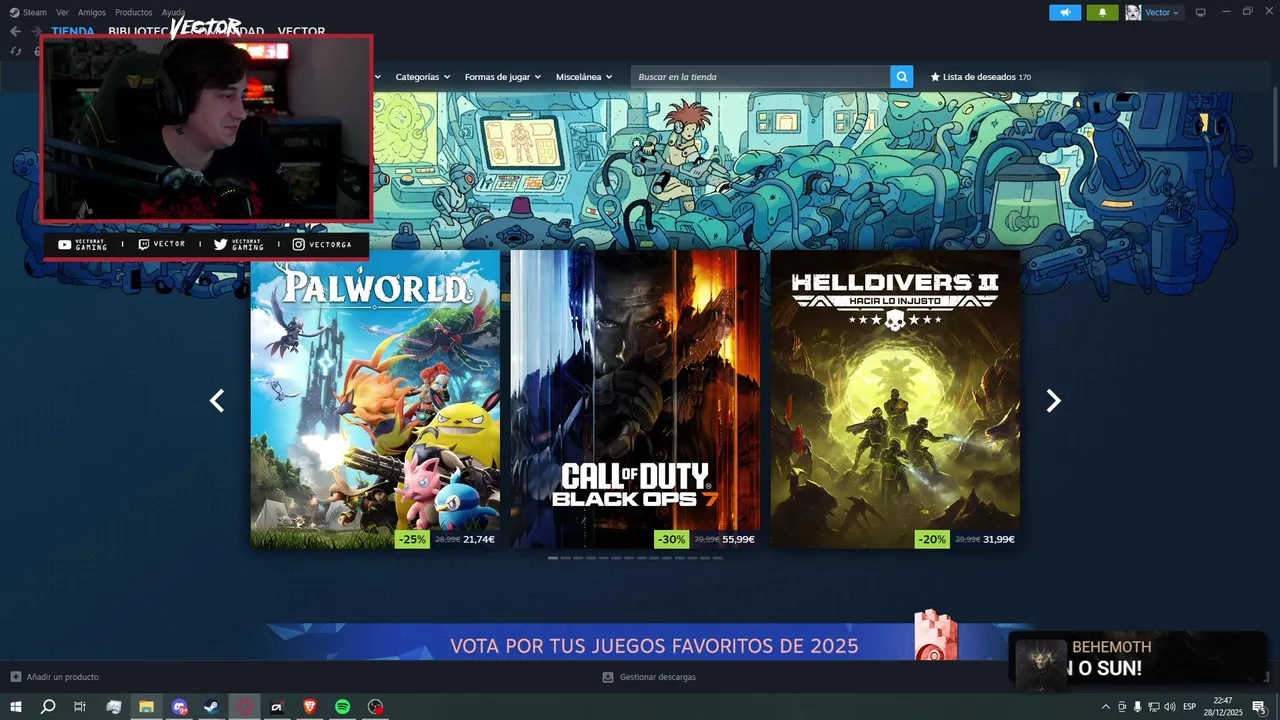This screenshot has height=720, width=1280.
Task: Open the Call of Duty Black Ops 7 card
Action: click(635, 399)
